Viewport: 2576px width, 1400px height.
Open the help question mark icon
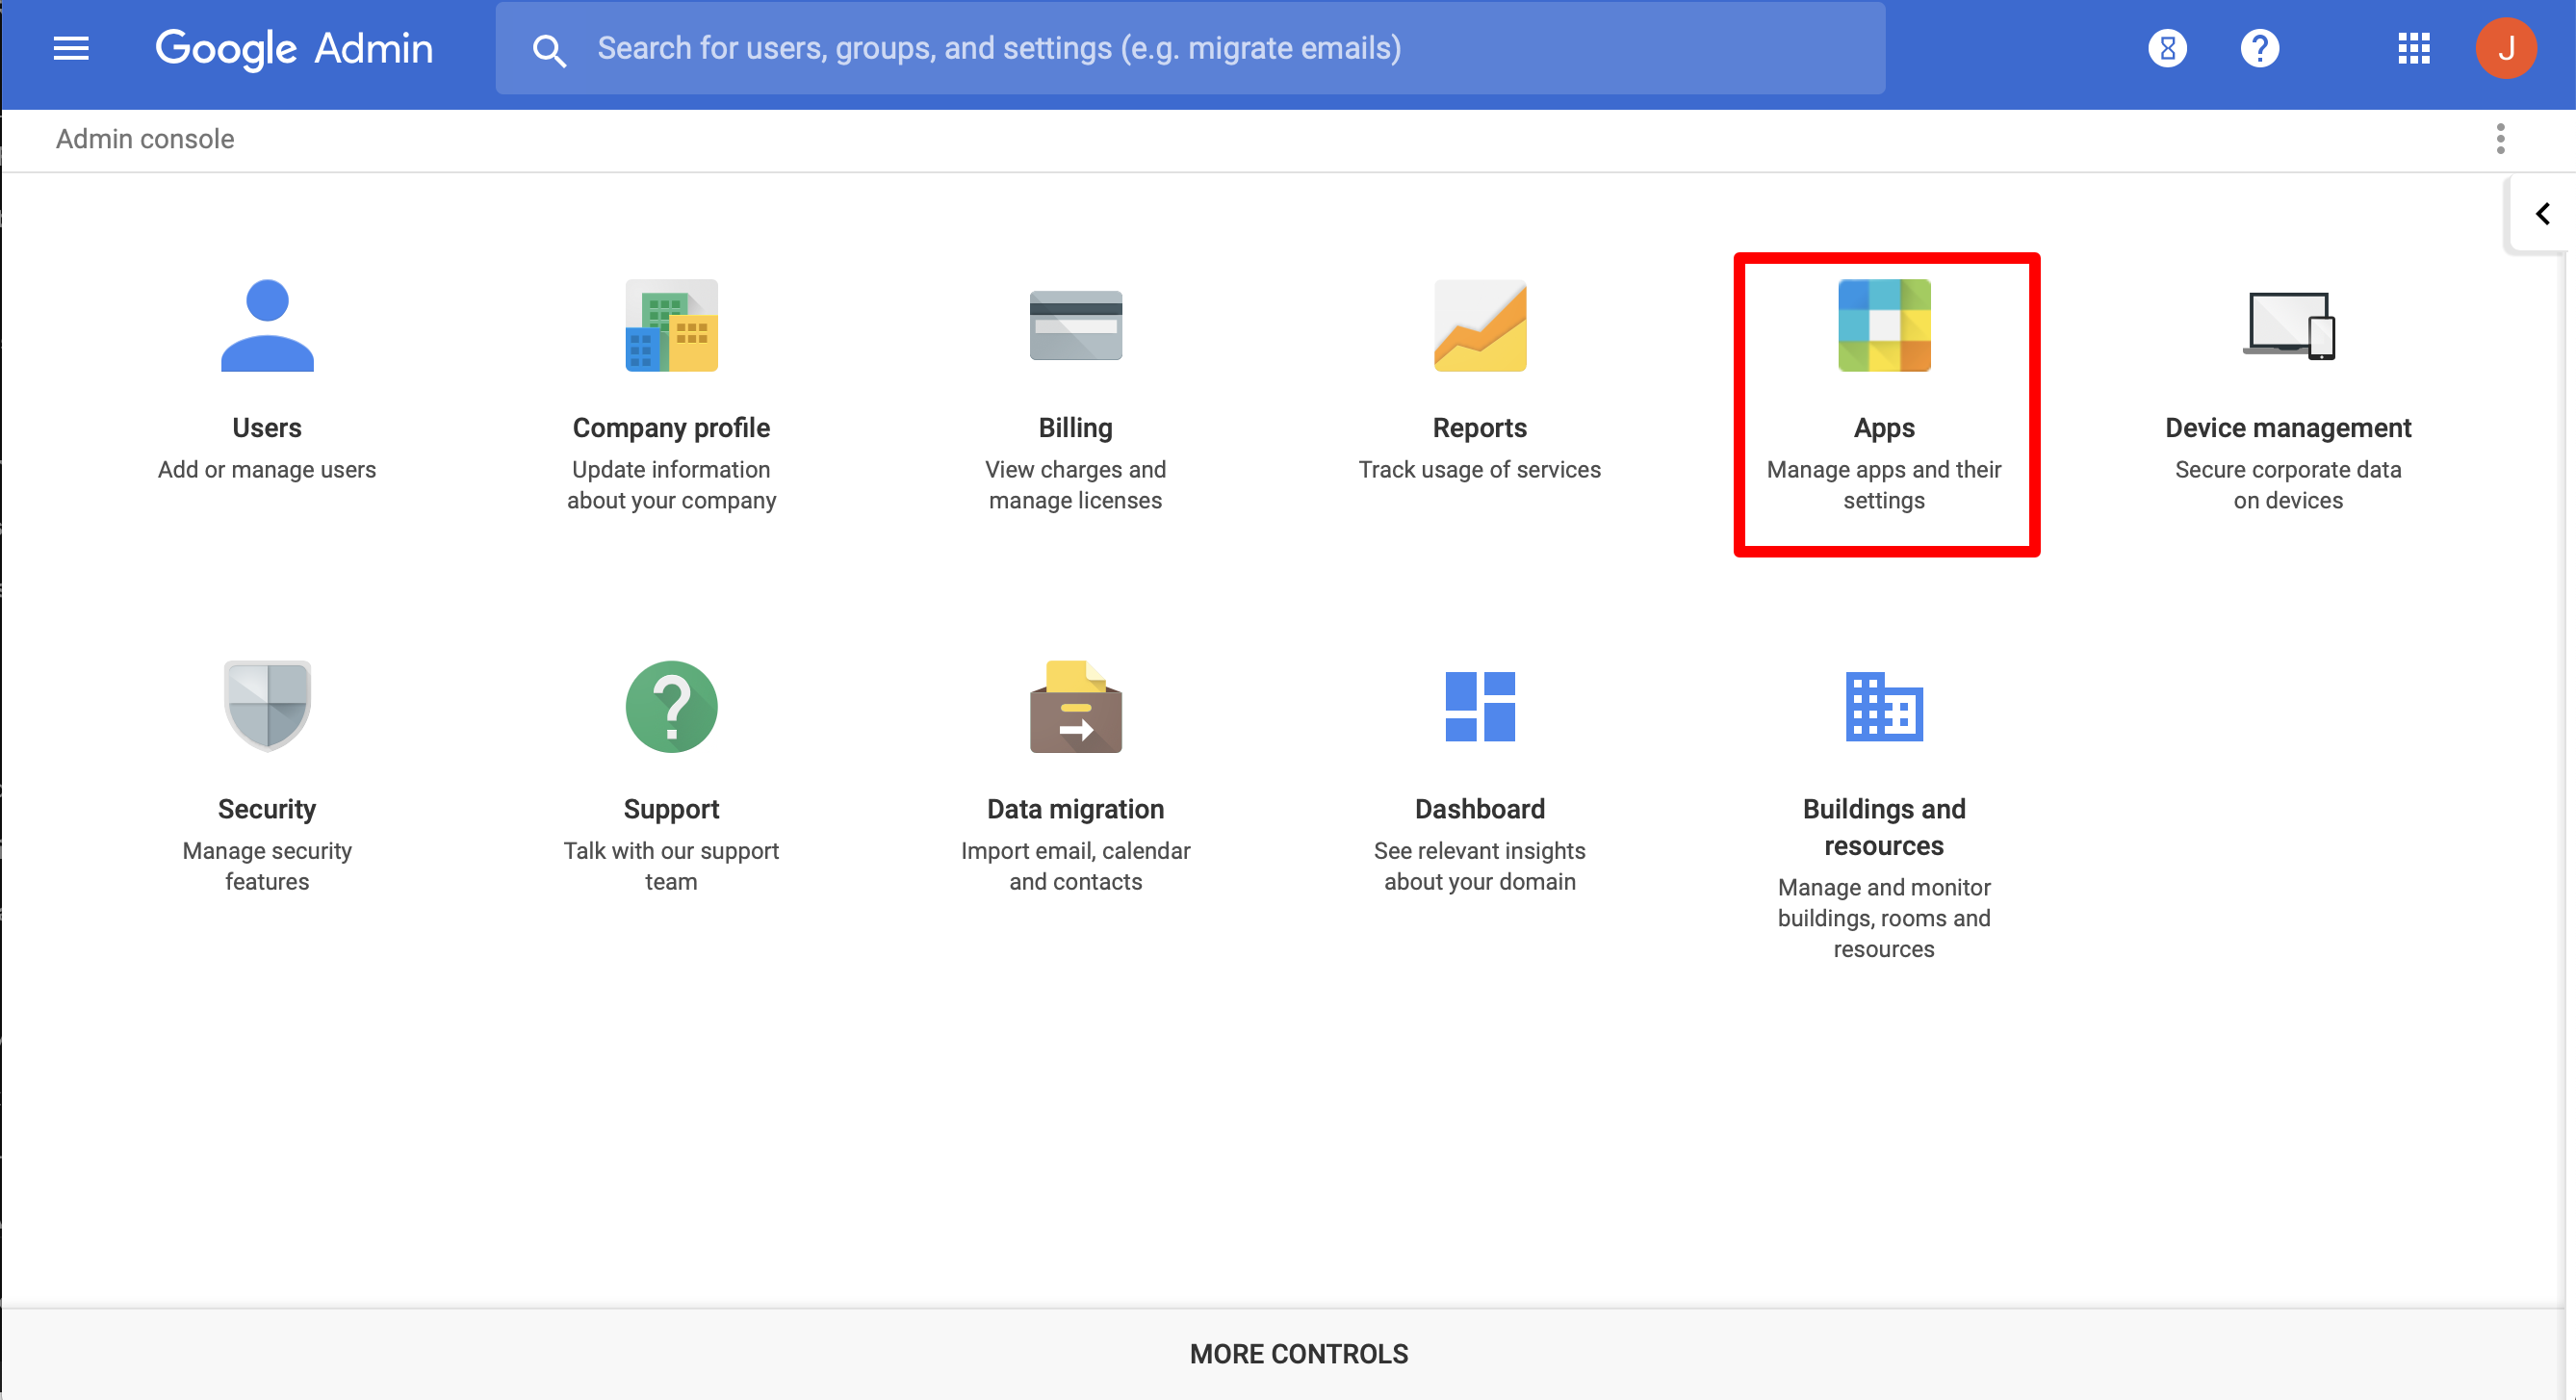[2259, 48]
